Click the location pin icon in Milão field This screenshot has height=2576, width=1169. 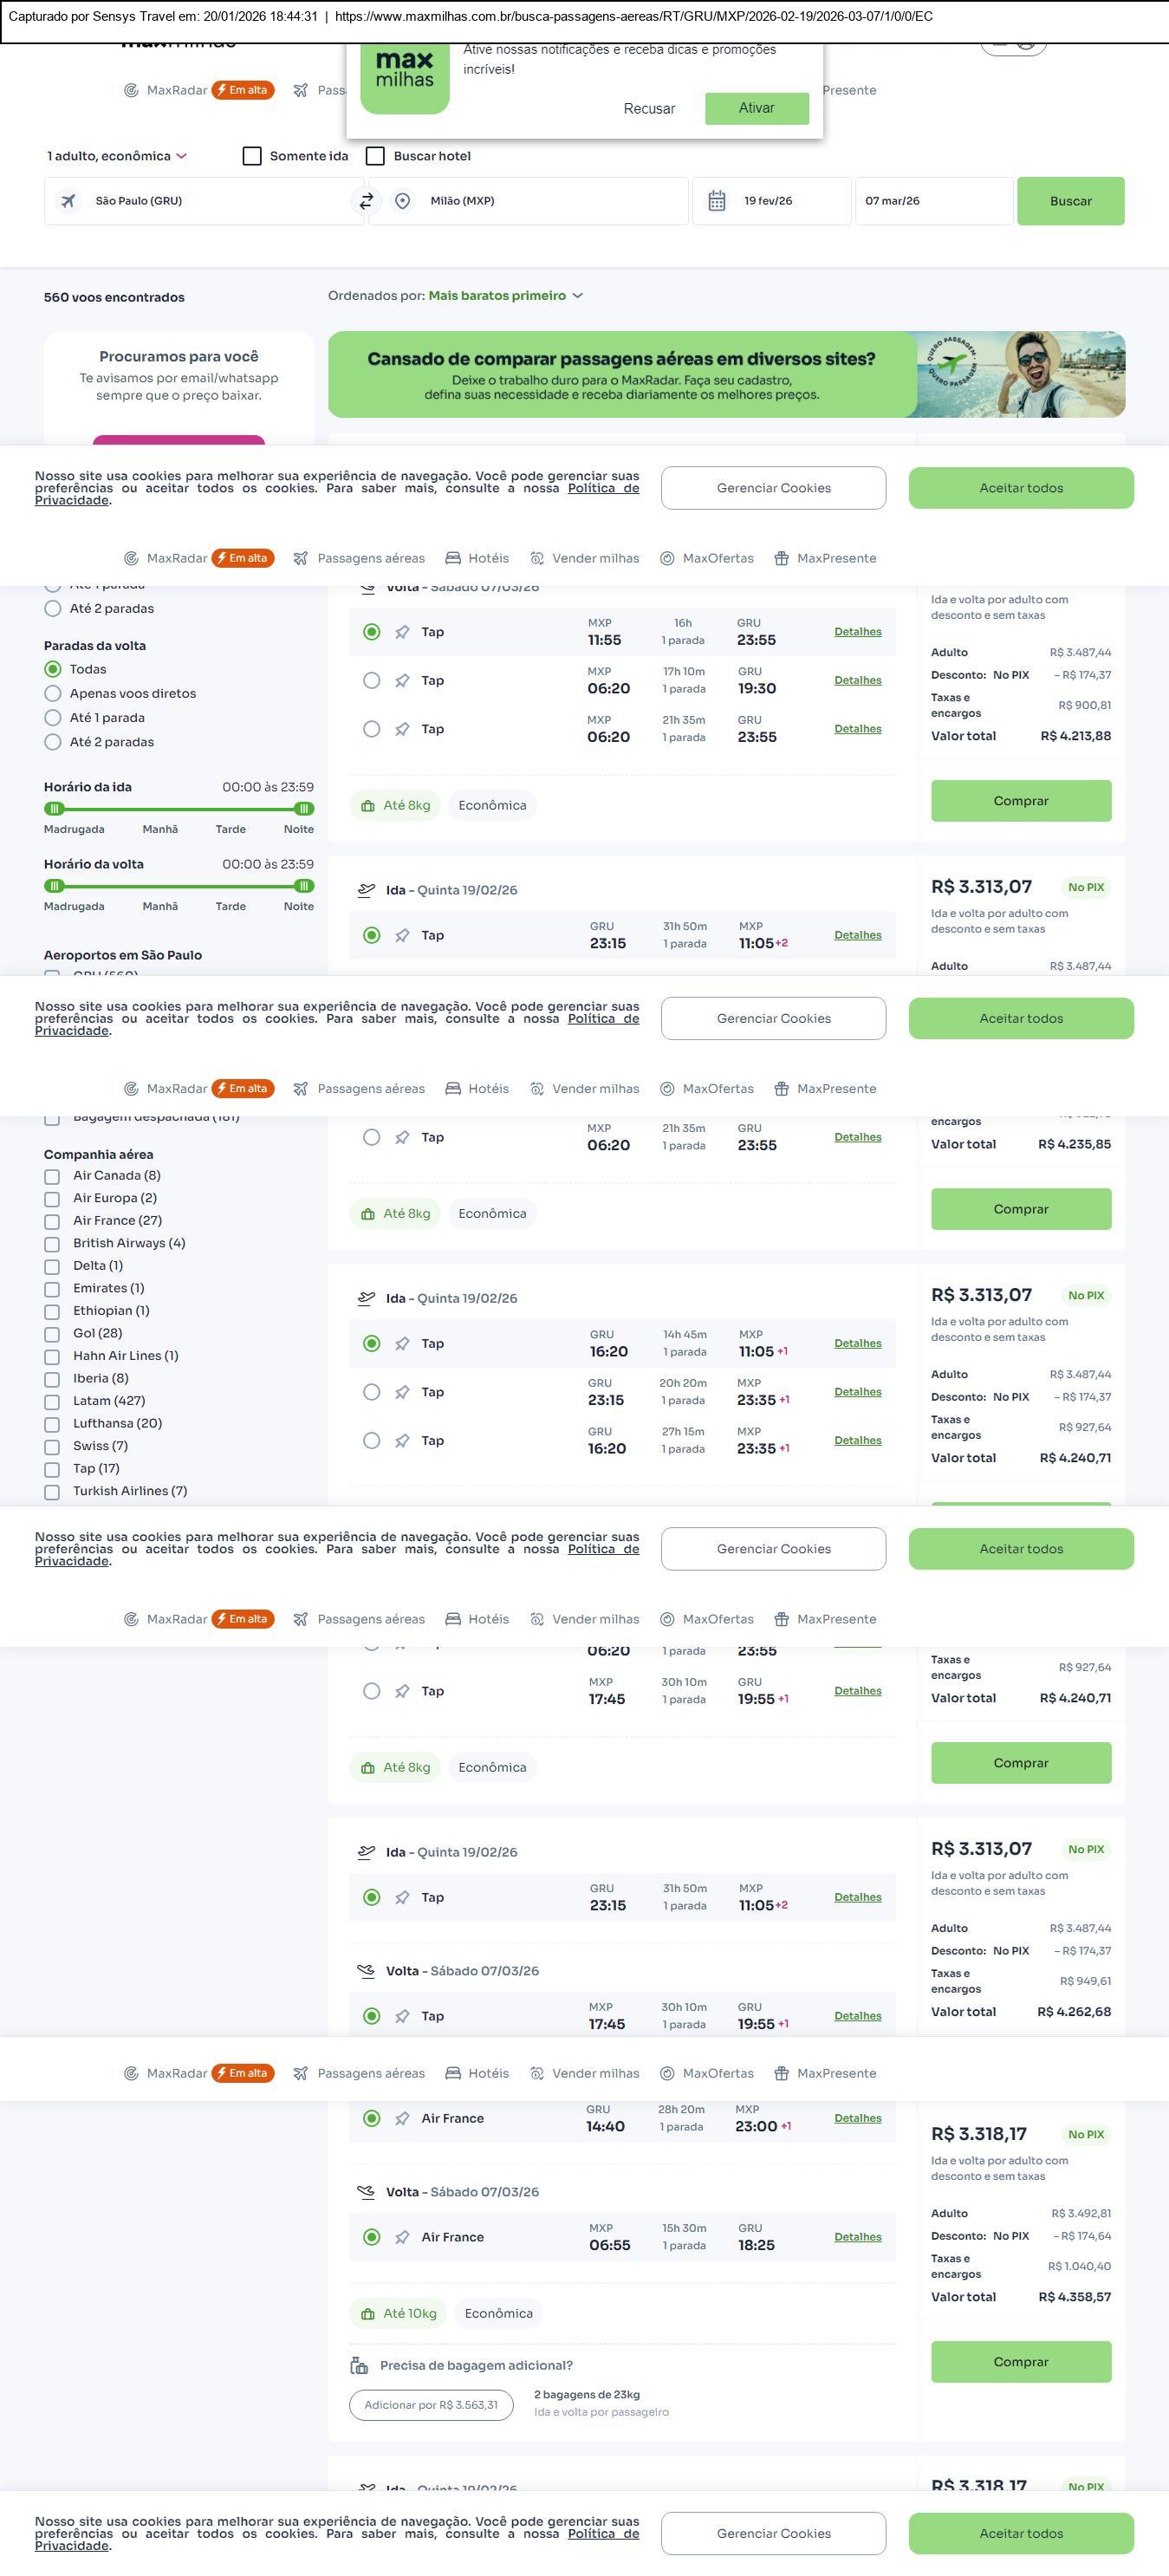click(x=402, y=201)
